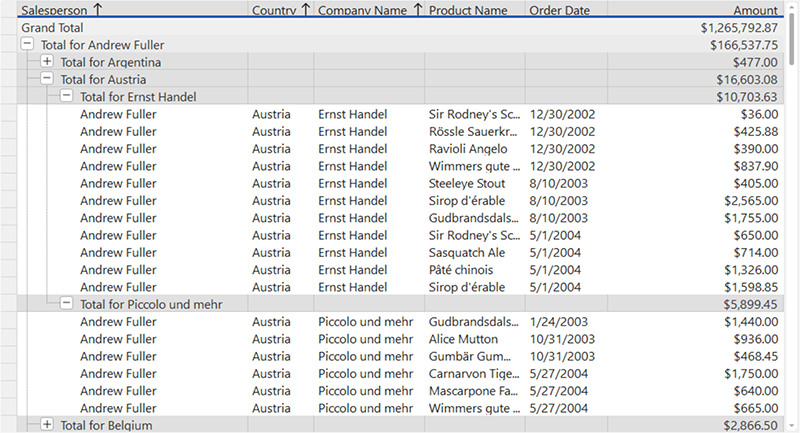The width and height of the screenshot is (800, 433).
Task: Collapse Total for Piccolo und mehr group
Action: click(66, 303)
